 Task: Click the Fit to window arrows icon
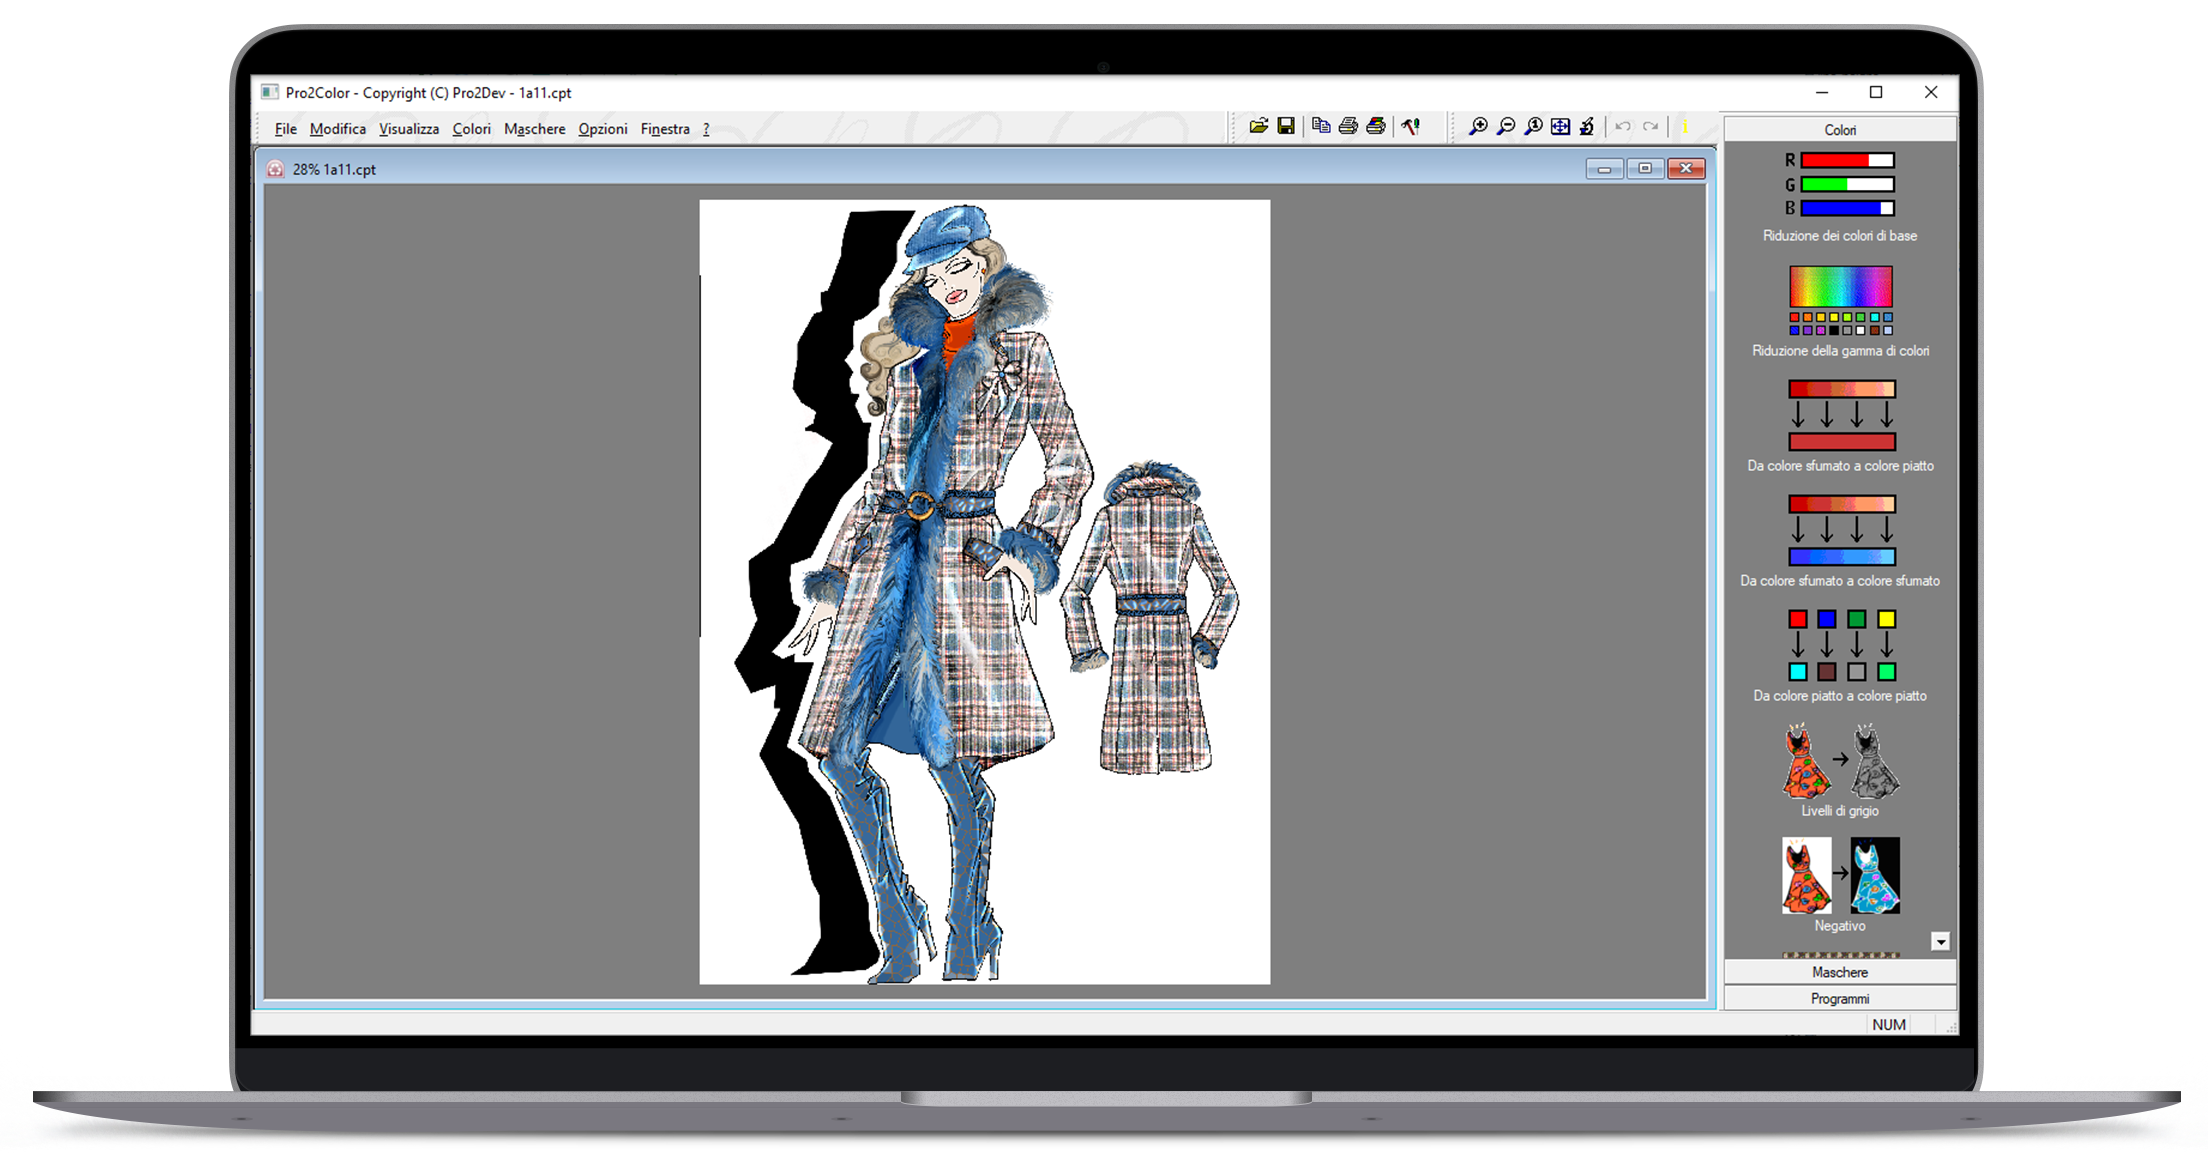tap(1560, 126)
